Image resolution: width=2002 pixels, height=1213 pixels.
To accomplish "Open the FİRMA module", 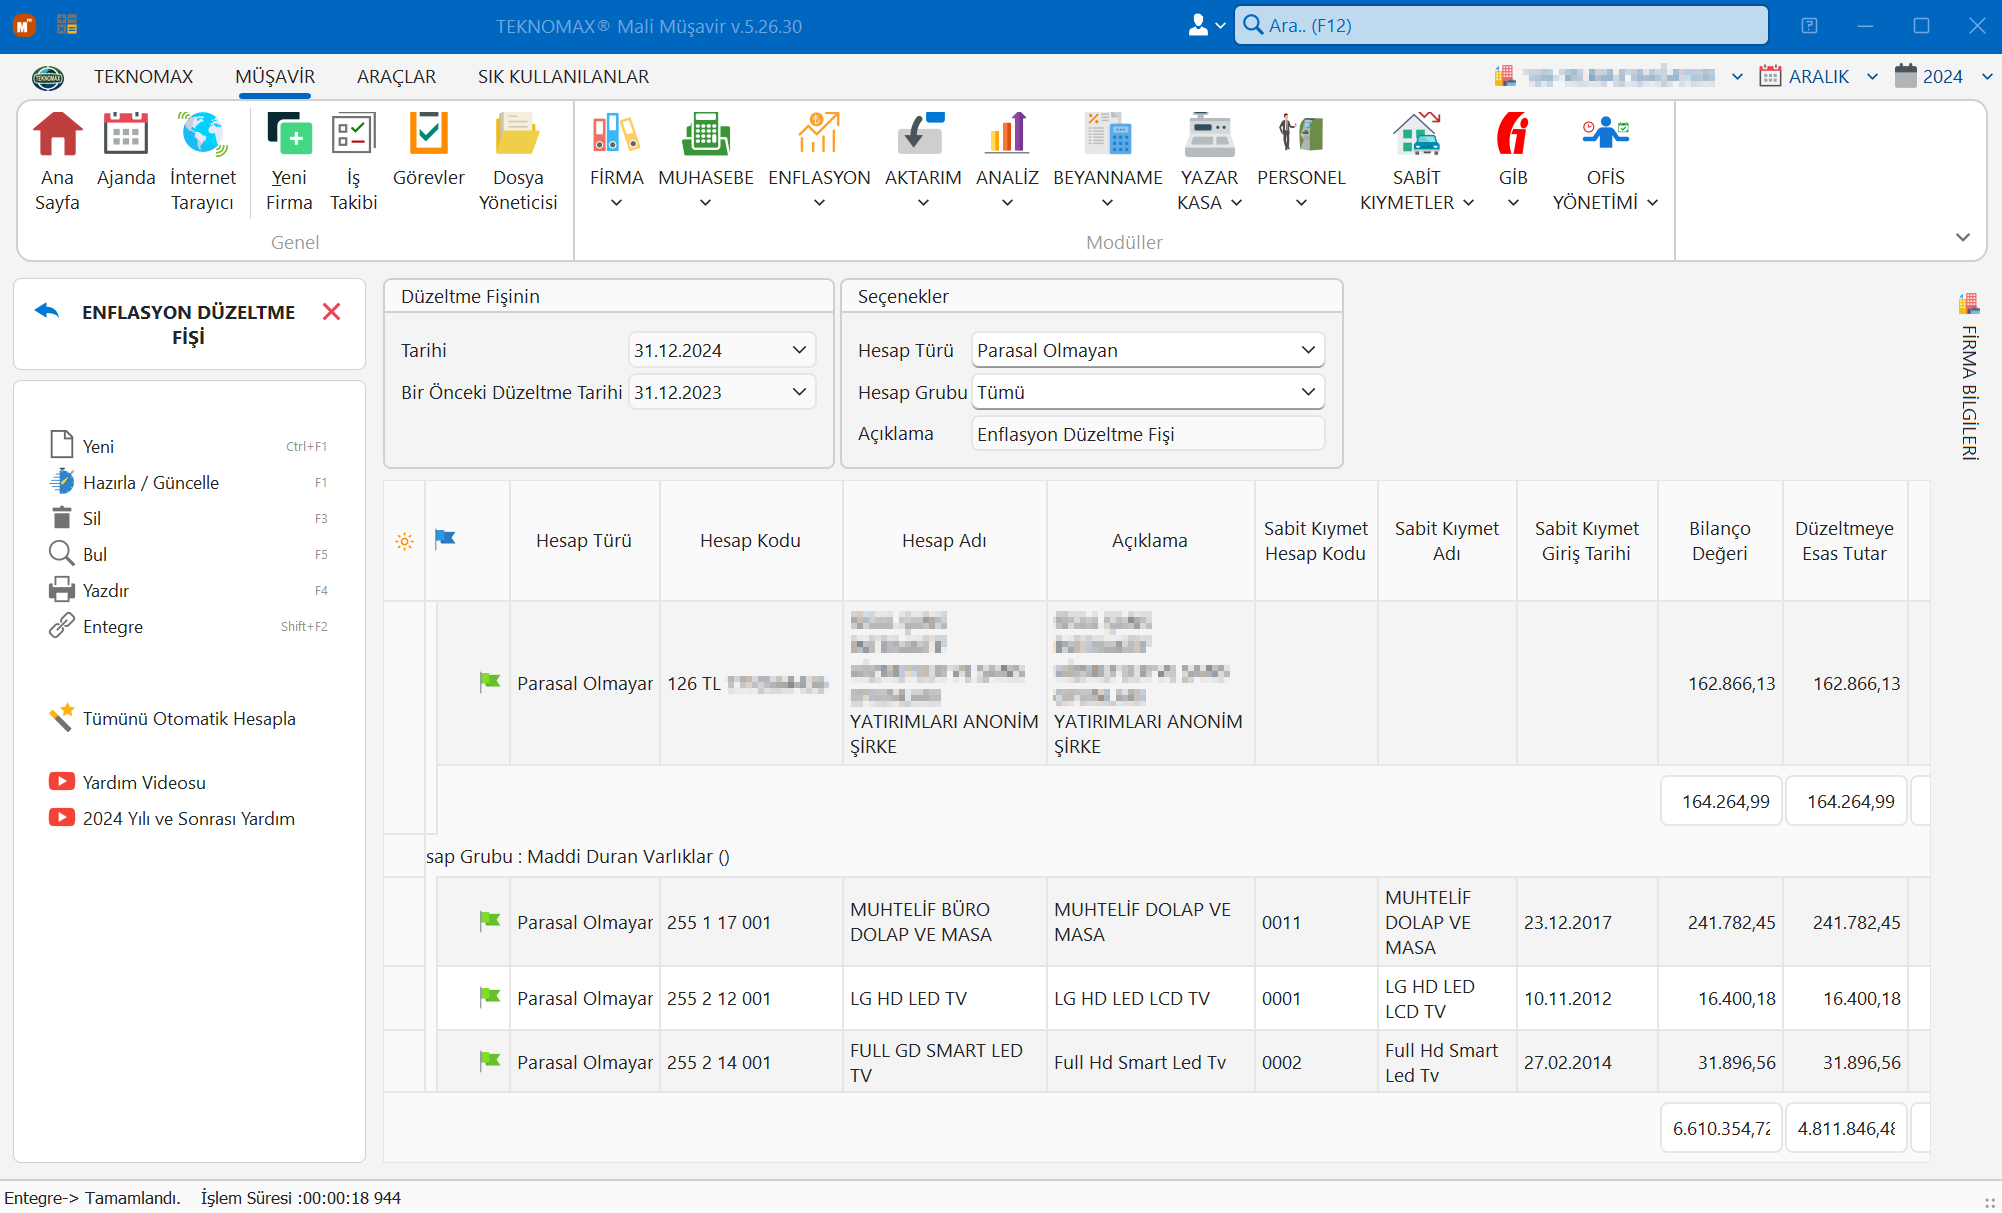I will (616, 161).
